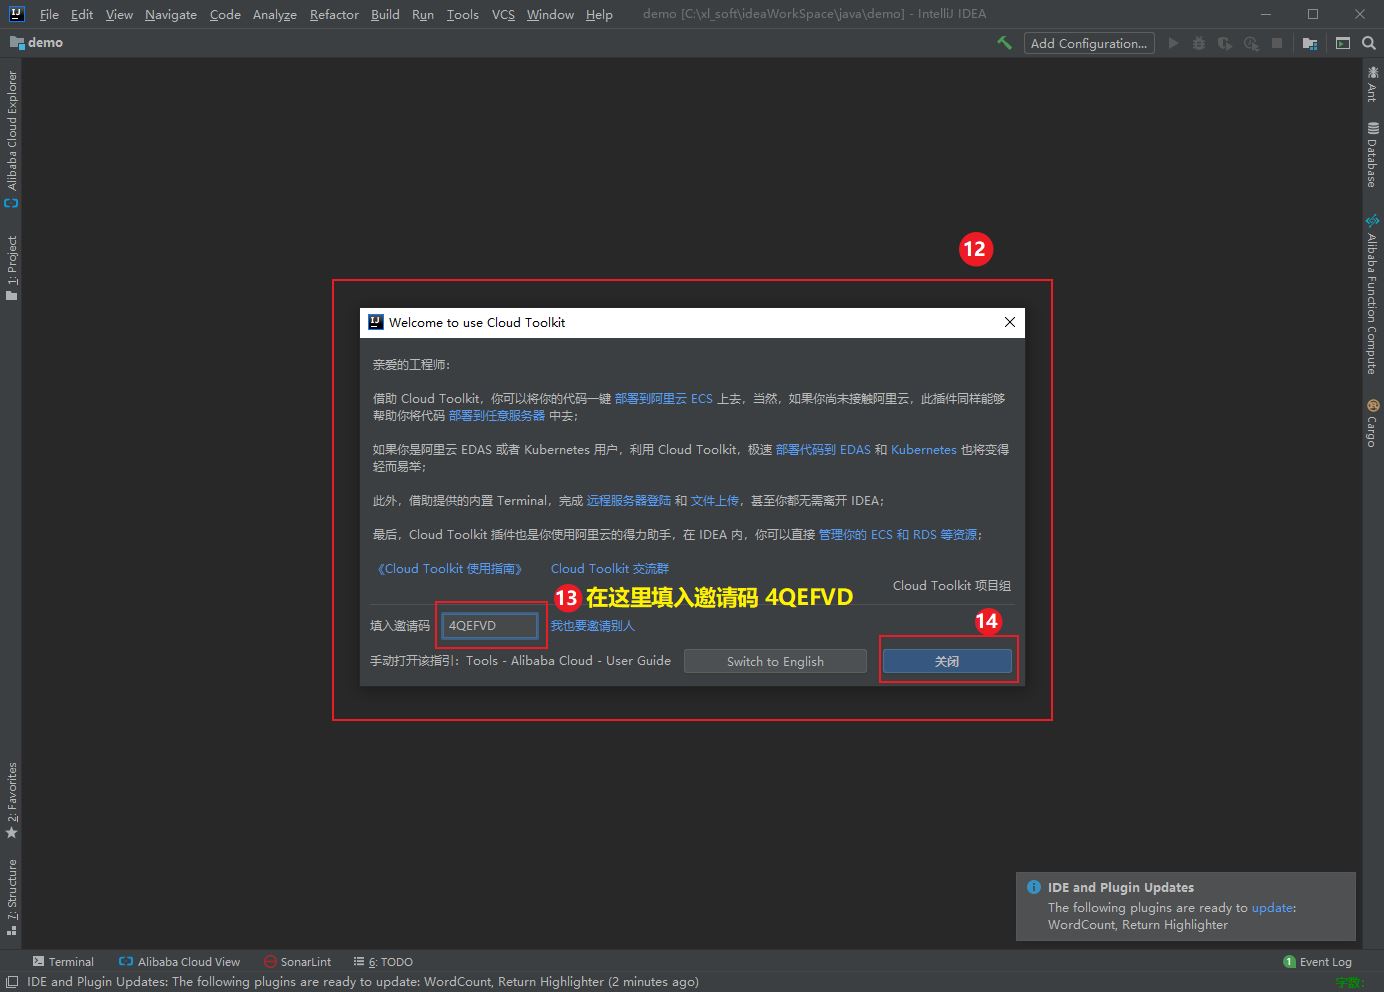Click the Tools - Alibaba Cloud - User Guide hint text
The width and height of the screenshot is (1384, 992).
pyautogui.click(x=568, y=661)
